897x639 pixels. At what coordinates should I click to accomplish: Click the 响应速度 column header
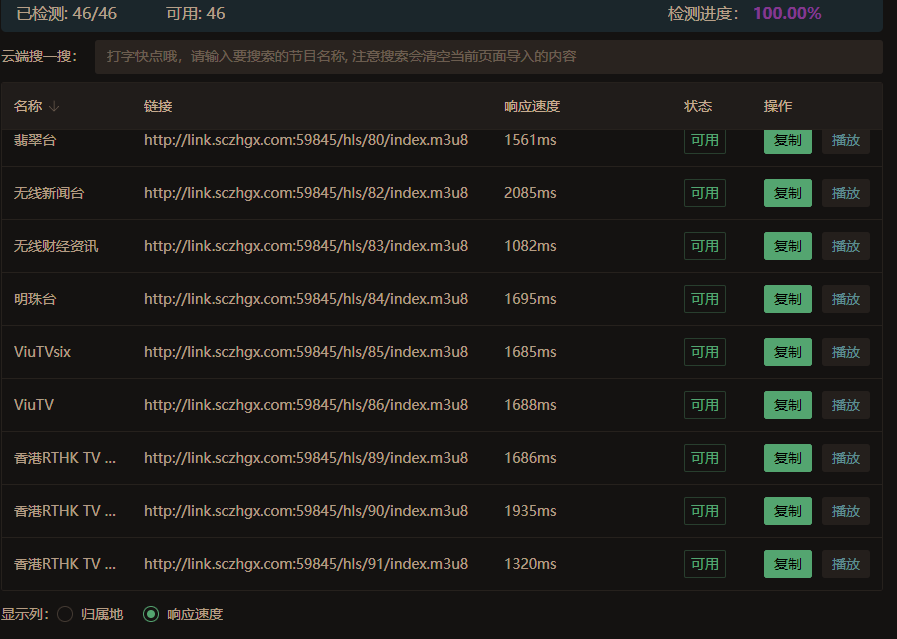coord(532,106)
